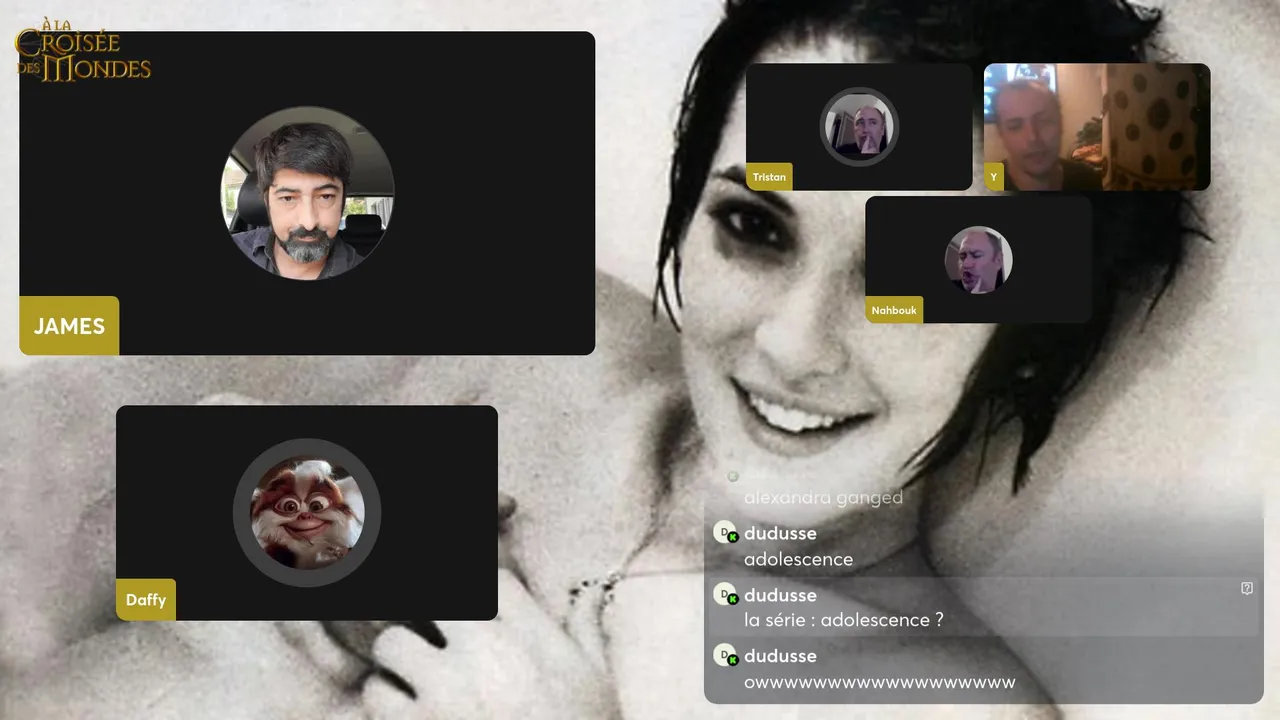
Task: Click the JAMES name label
Action: pyautogui.click(x=69, y=326)
